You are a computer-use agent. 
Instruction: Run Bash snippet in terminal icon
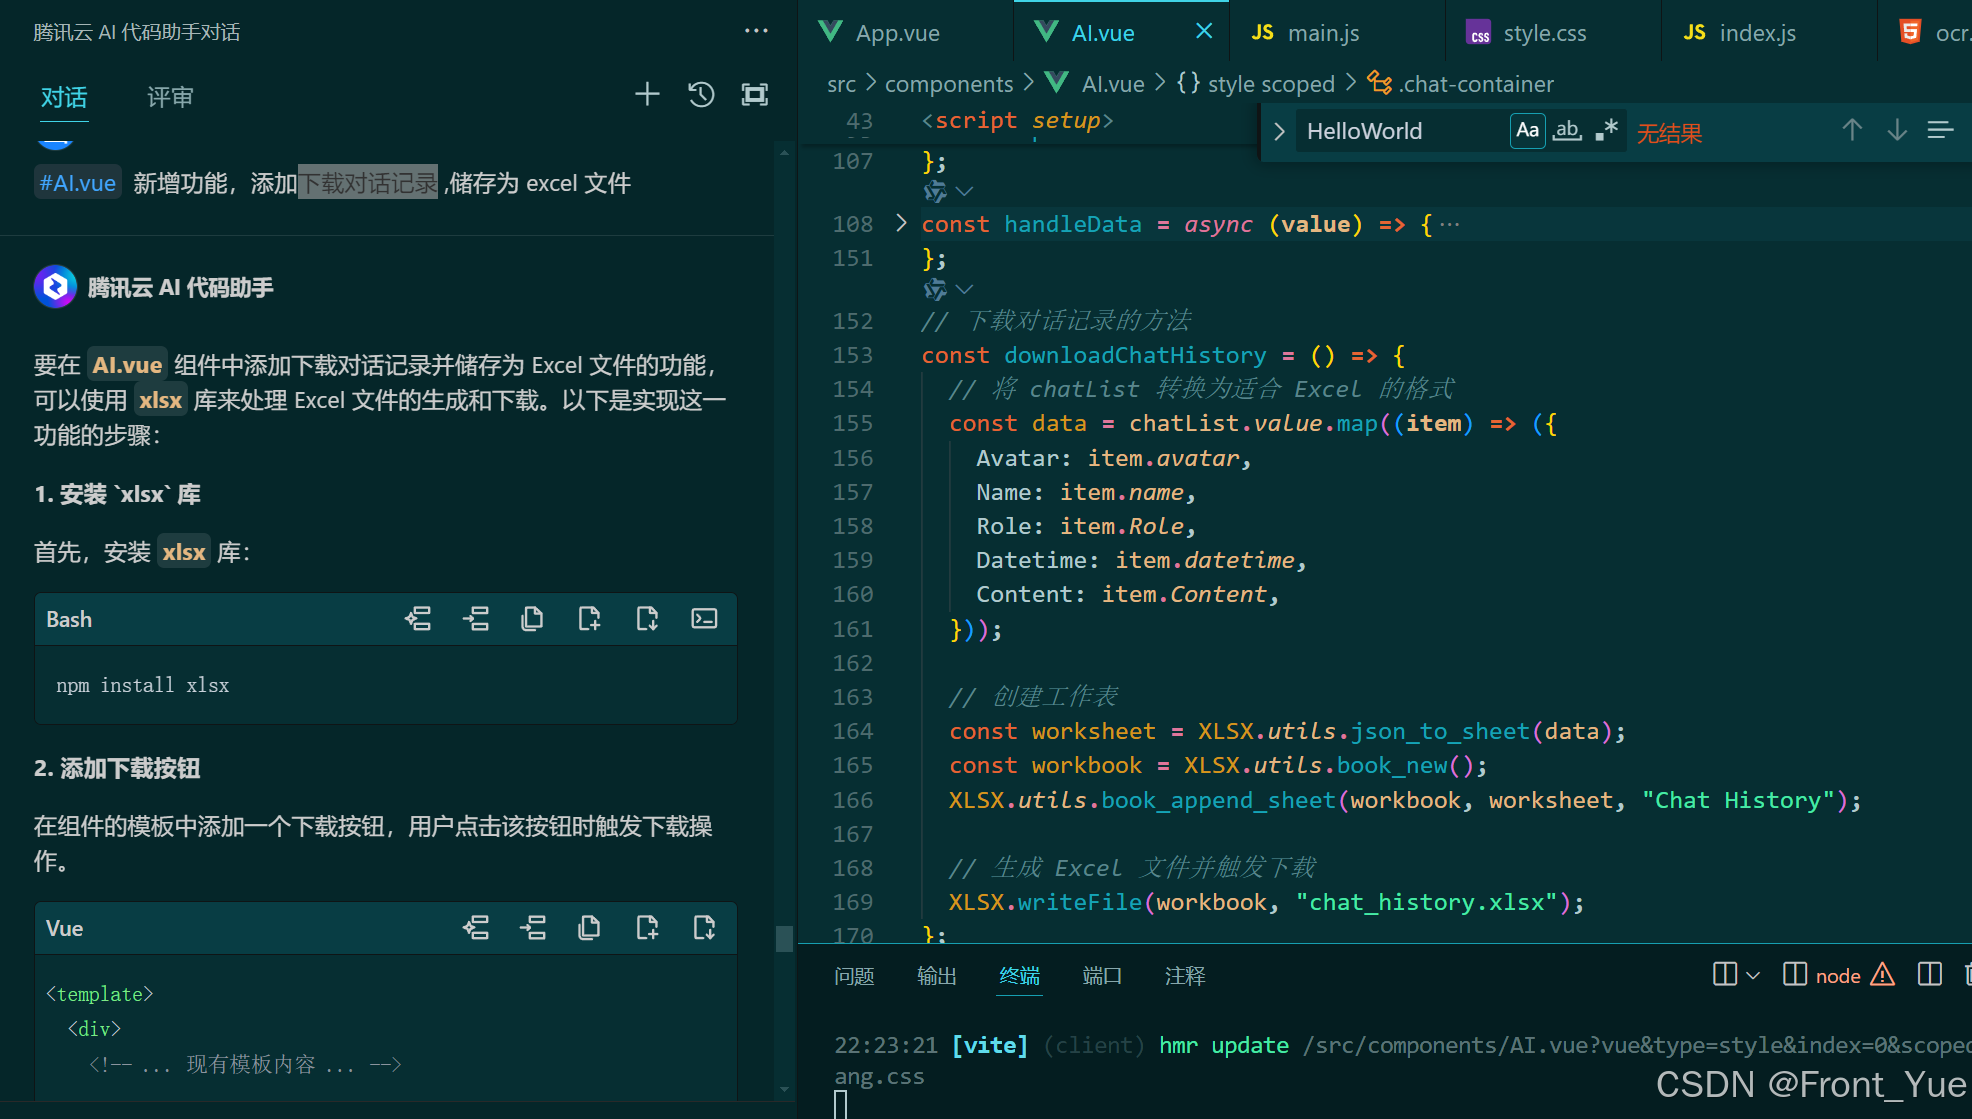(704, 619)
